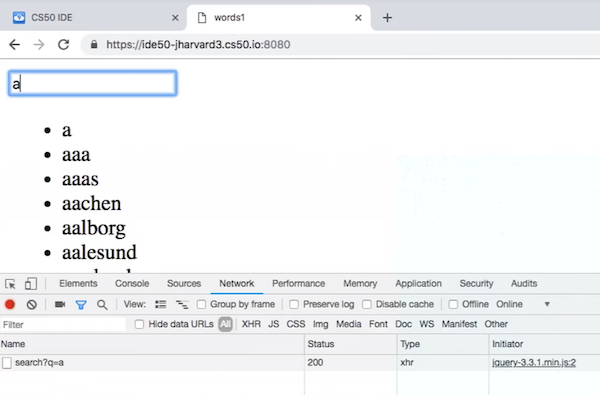600x395 pixels.
Task: Sort by the Name column header
Action: coord(152,344)
